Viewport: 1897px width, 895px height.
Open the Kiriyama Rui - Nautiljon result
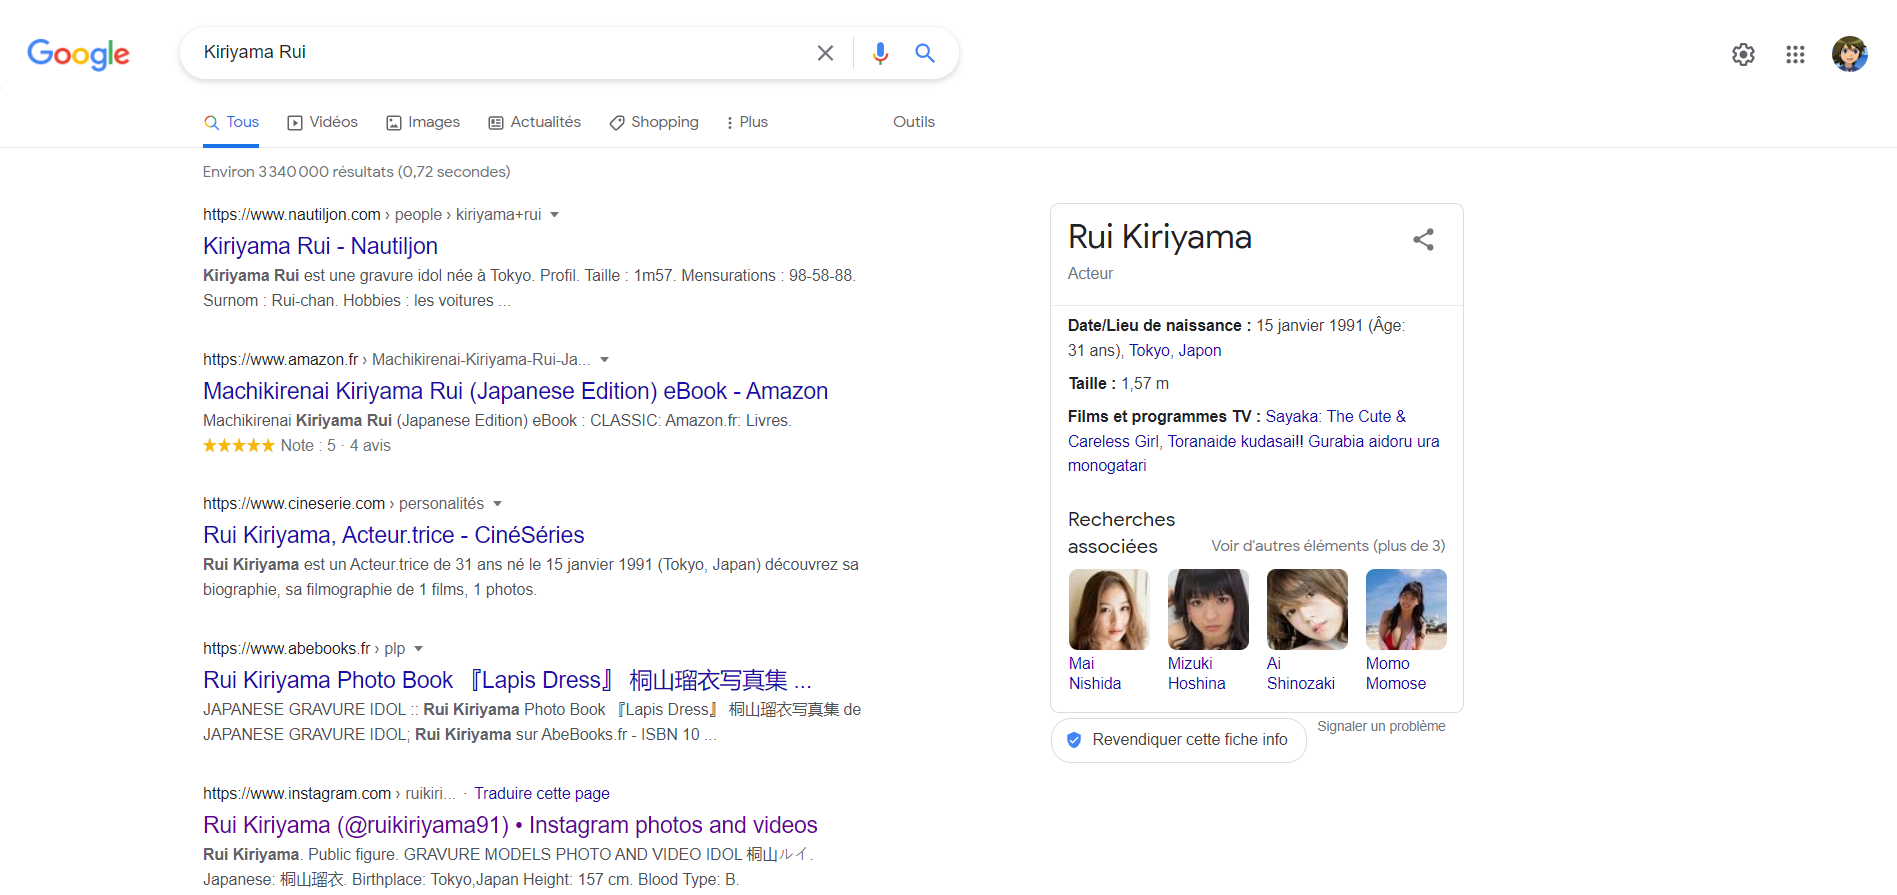click(x=320, y=246)
